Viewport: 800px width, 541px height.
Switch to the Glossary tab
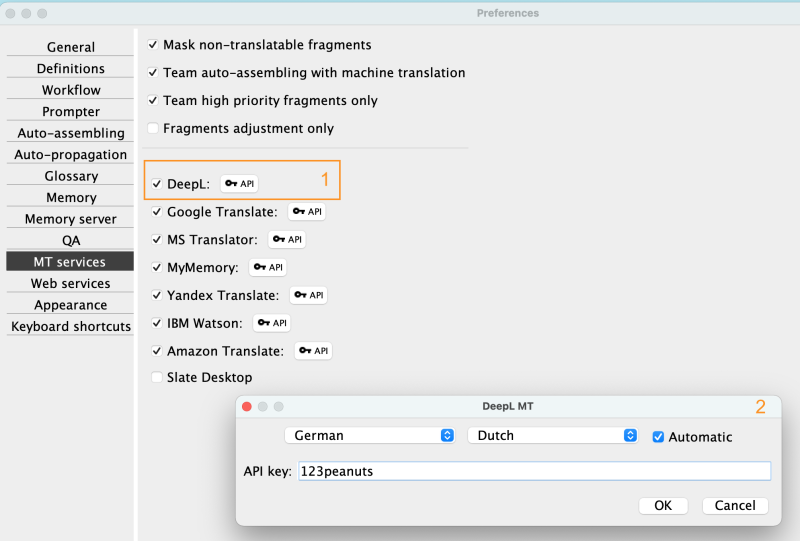[x=70, y=176]
